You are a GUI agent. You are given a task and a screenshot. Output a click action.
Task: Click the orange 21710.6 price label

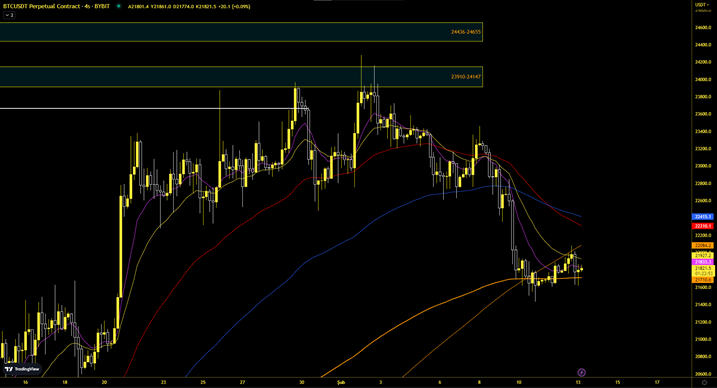pos(703,280)
